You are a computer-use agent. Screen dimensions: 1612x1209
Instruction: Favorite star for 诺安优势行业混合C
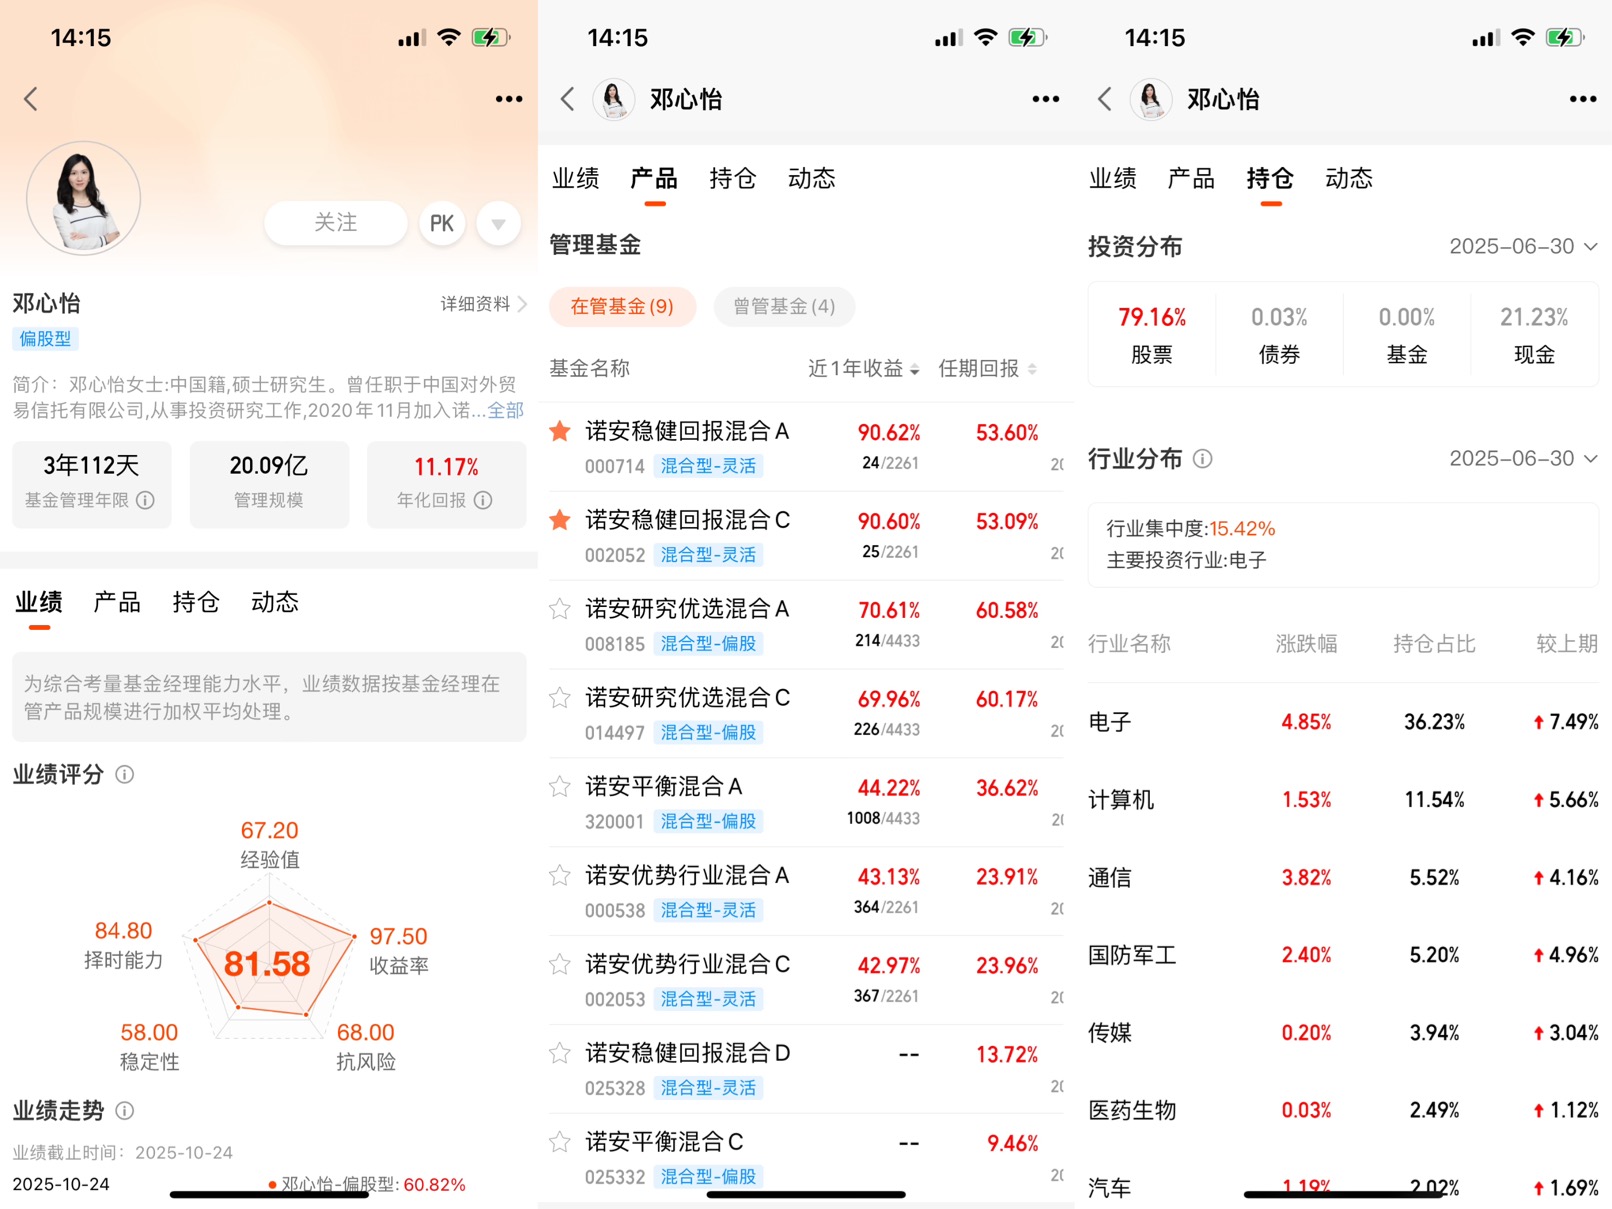tap(560, 964)
